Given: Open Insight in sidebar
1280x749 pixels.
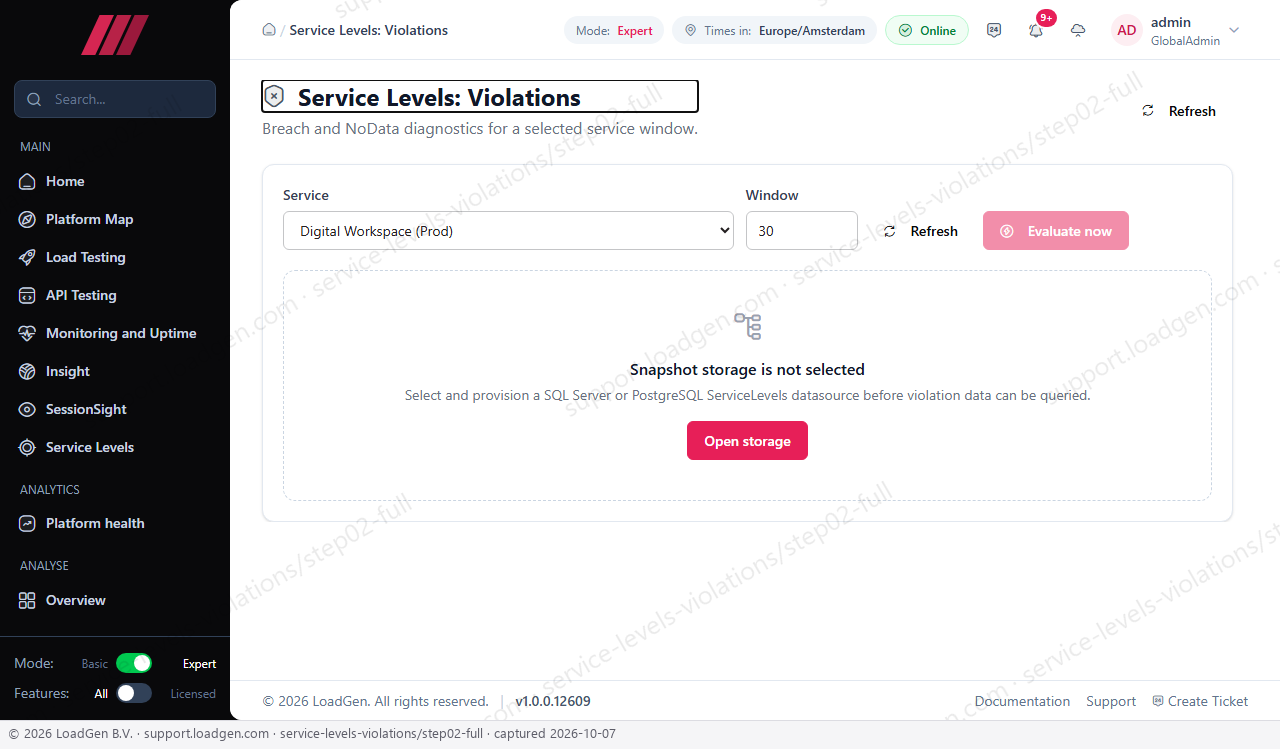Looking at the screenshot, I should click(115, 371).
